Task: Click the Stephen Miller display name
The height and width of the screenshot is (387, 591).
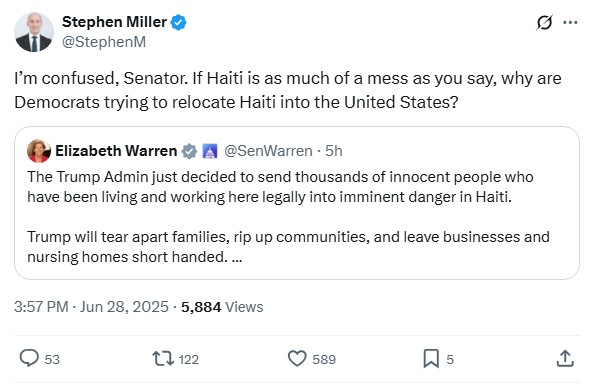Action: pos(114,22)
